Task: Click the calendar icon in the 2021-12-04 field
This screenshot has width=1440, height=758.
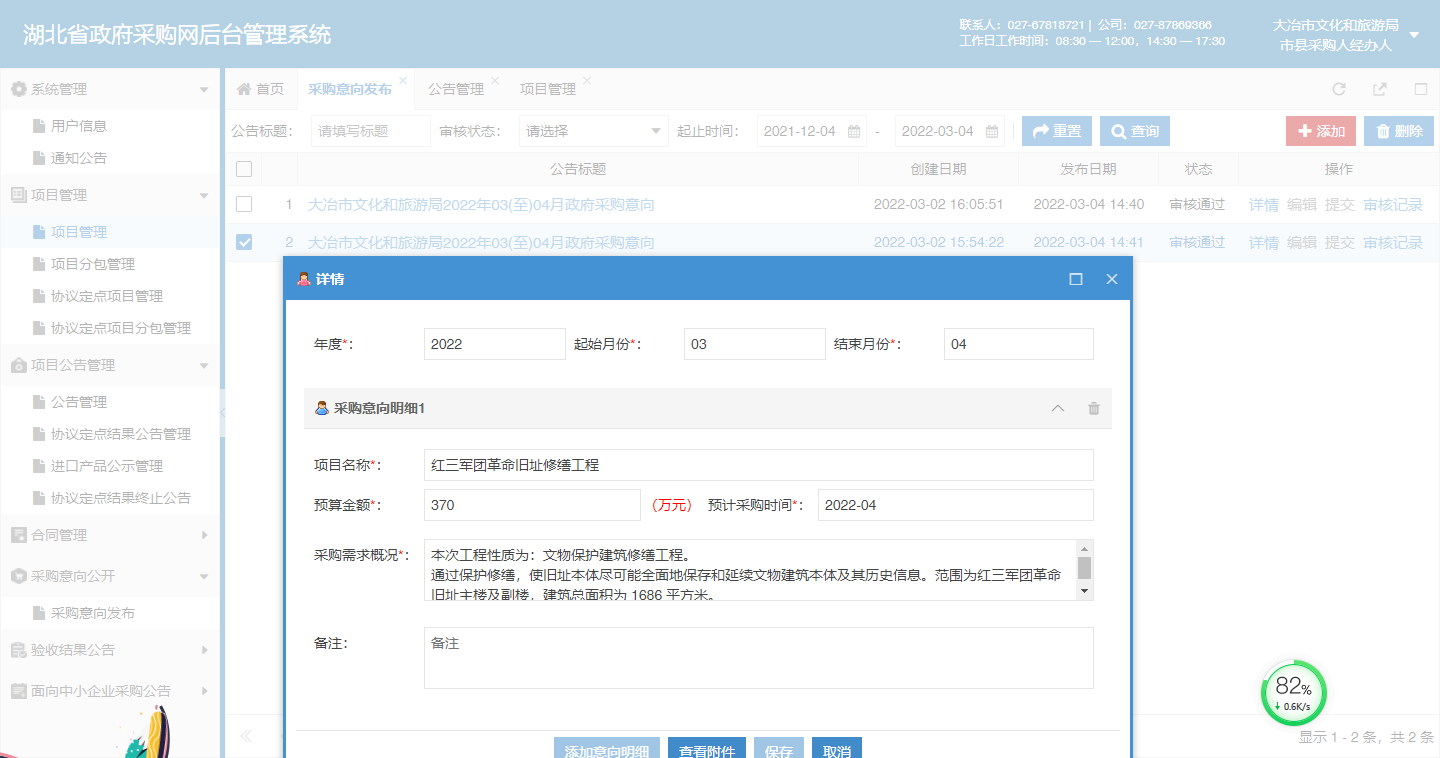Action: coord(854,131)
